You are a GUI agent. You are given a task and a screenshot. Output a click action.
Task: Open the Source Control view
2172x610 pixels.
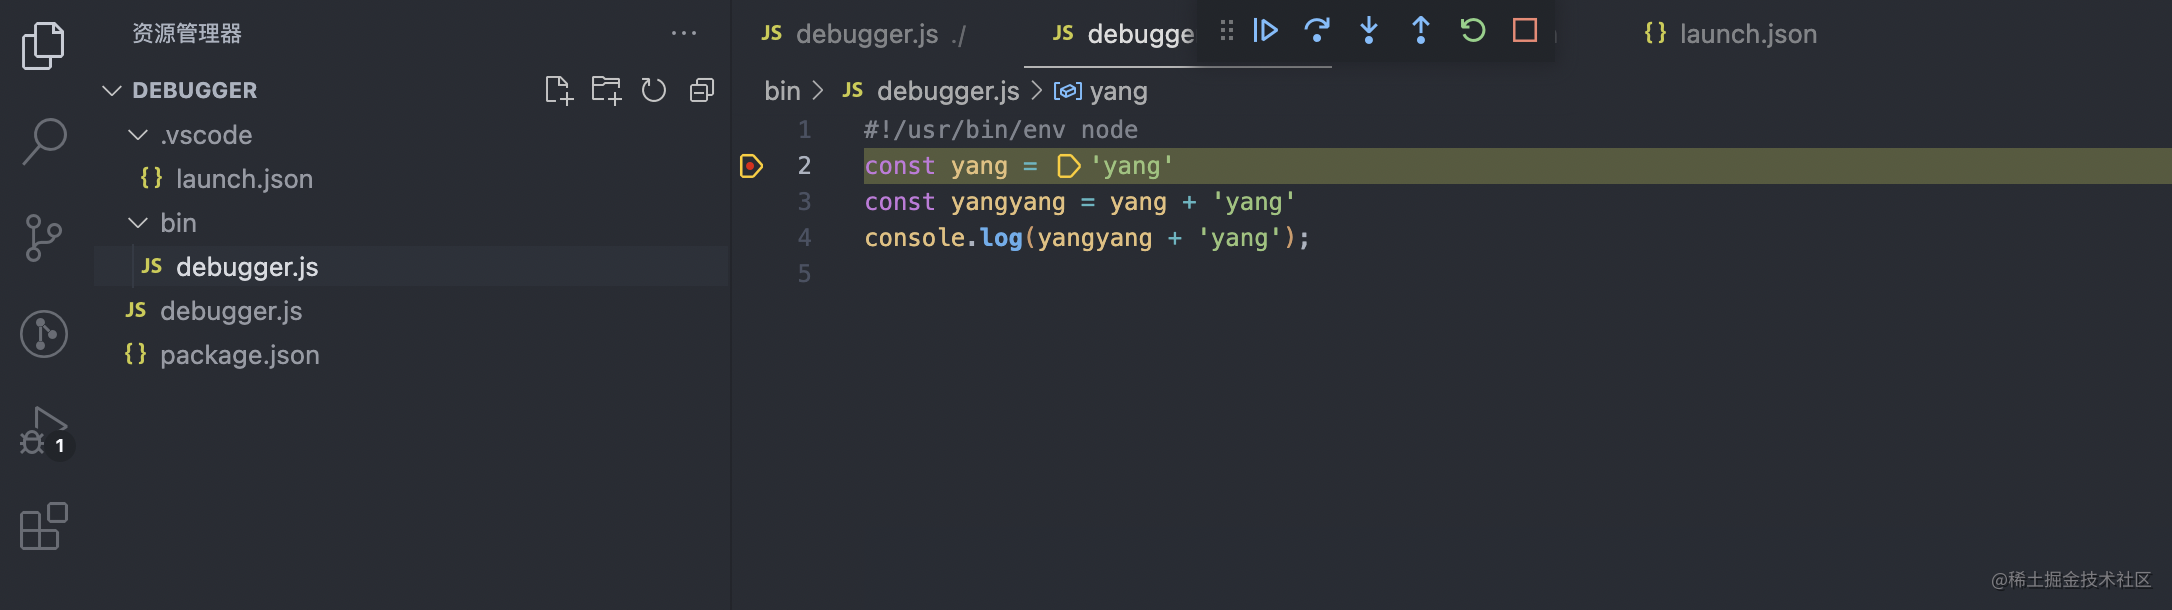43,238
